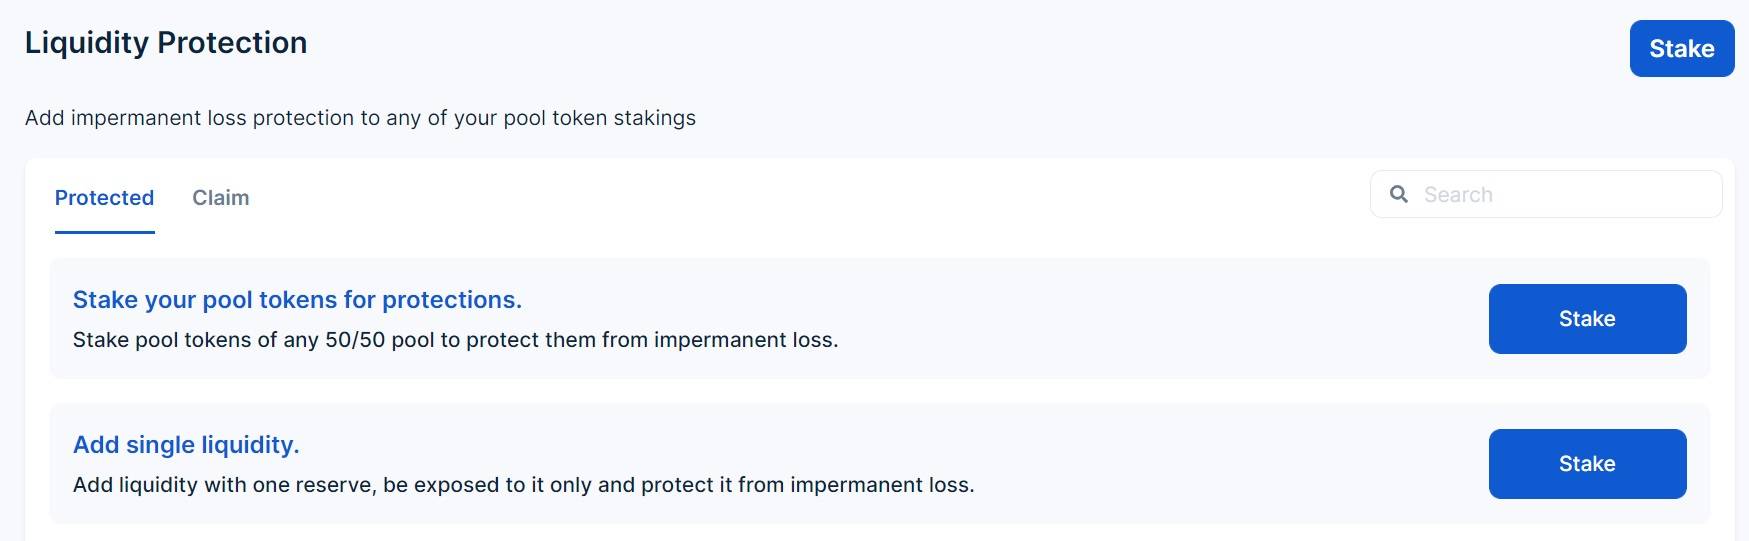
Task: Open the Claim tab
Action: tap(221, 198)
